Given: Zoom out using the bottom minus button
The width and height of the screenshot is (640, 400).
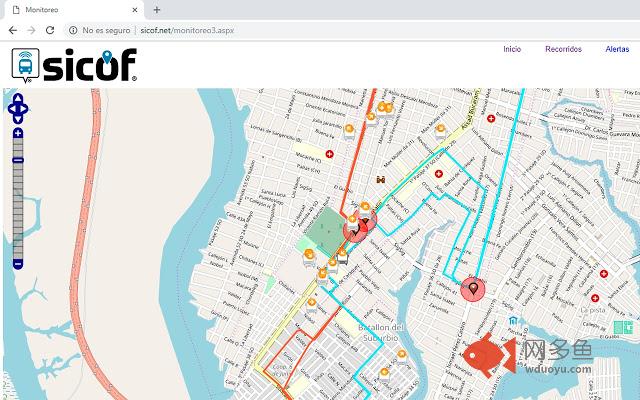Looking at the screenshot, I should point(18,264).
